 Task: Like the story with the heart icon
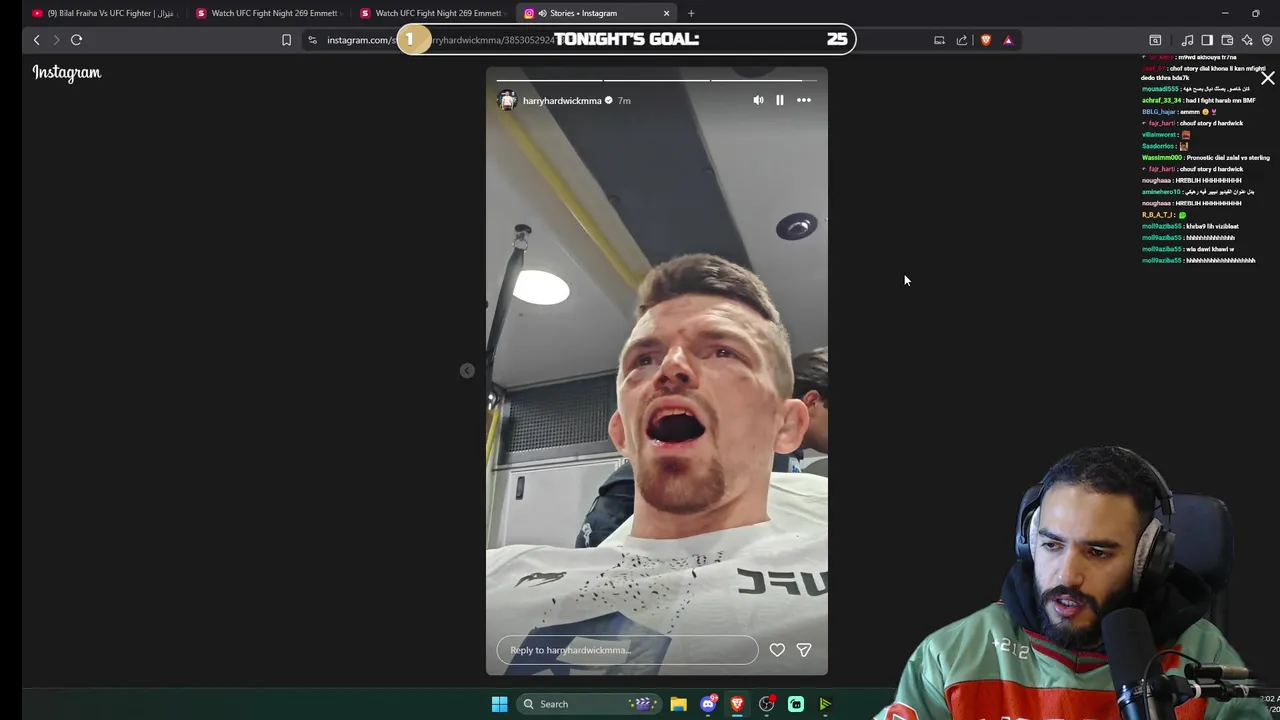point(777,650)
